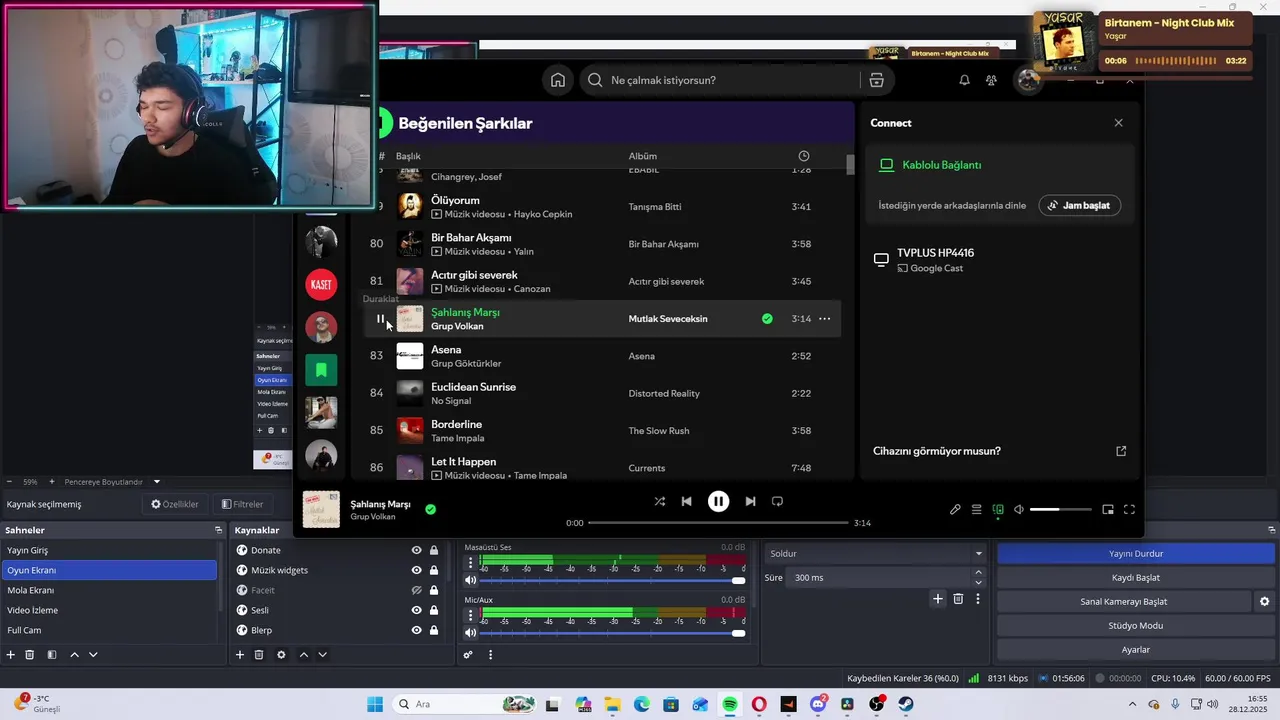Toggle Connect to a device icon
This screenshot has width=1280, height=720.
click(x=998, y=509)
